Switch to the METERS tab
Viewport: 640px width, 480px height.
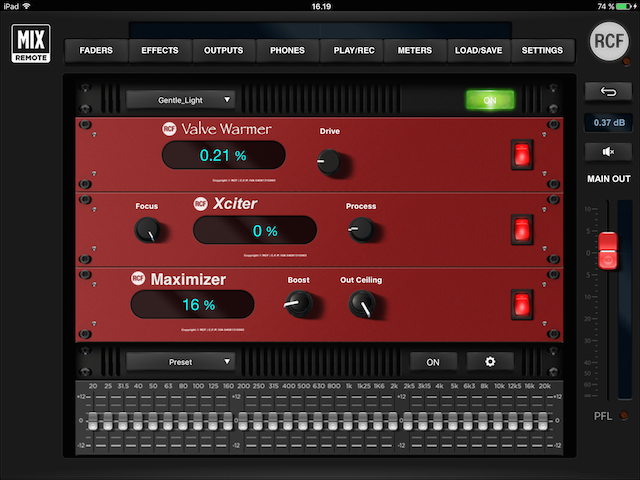click(x=415, y=51)
